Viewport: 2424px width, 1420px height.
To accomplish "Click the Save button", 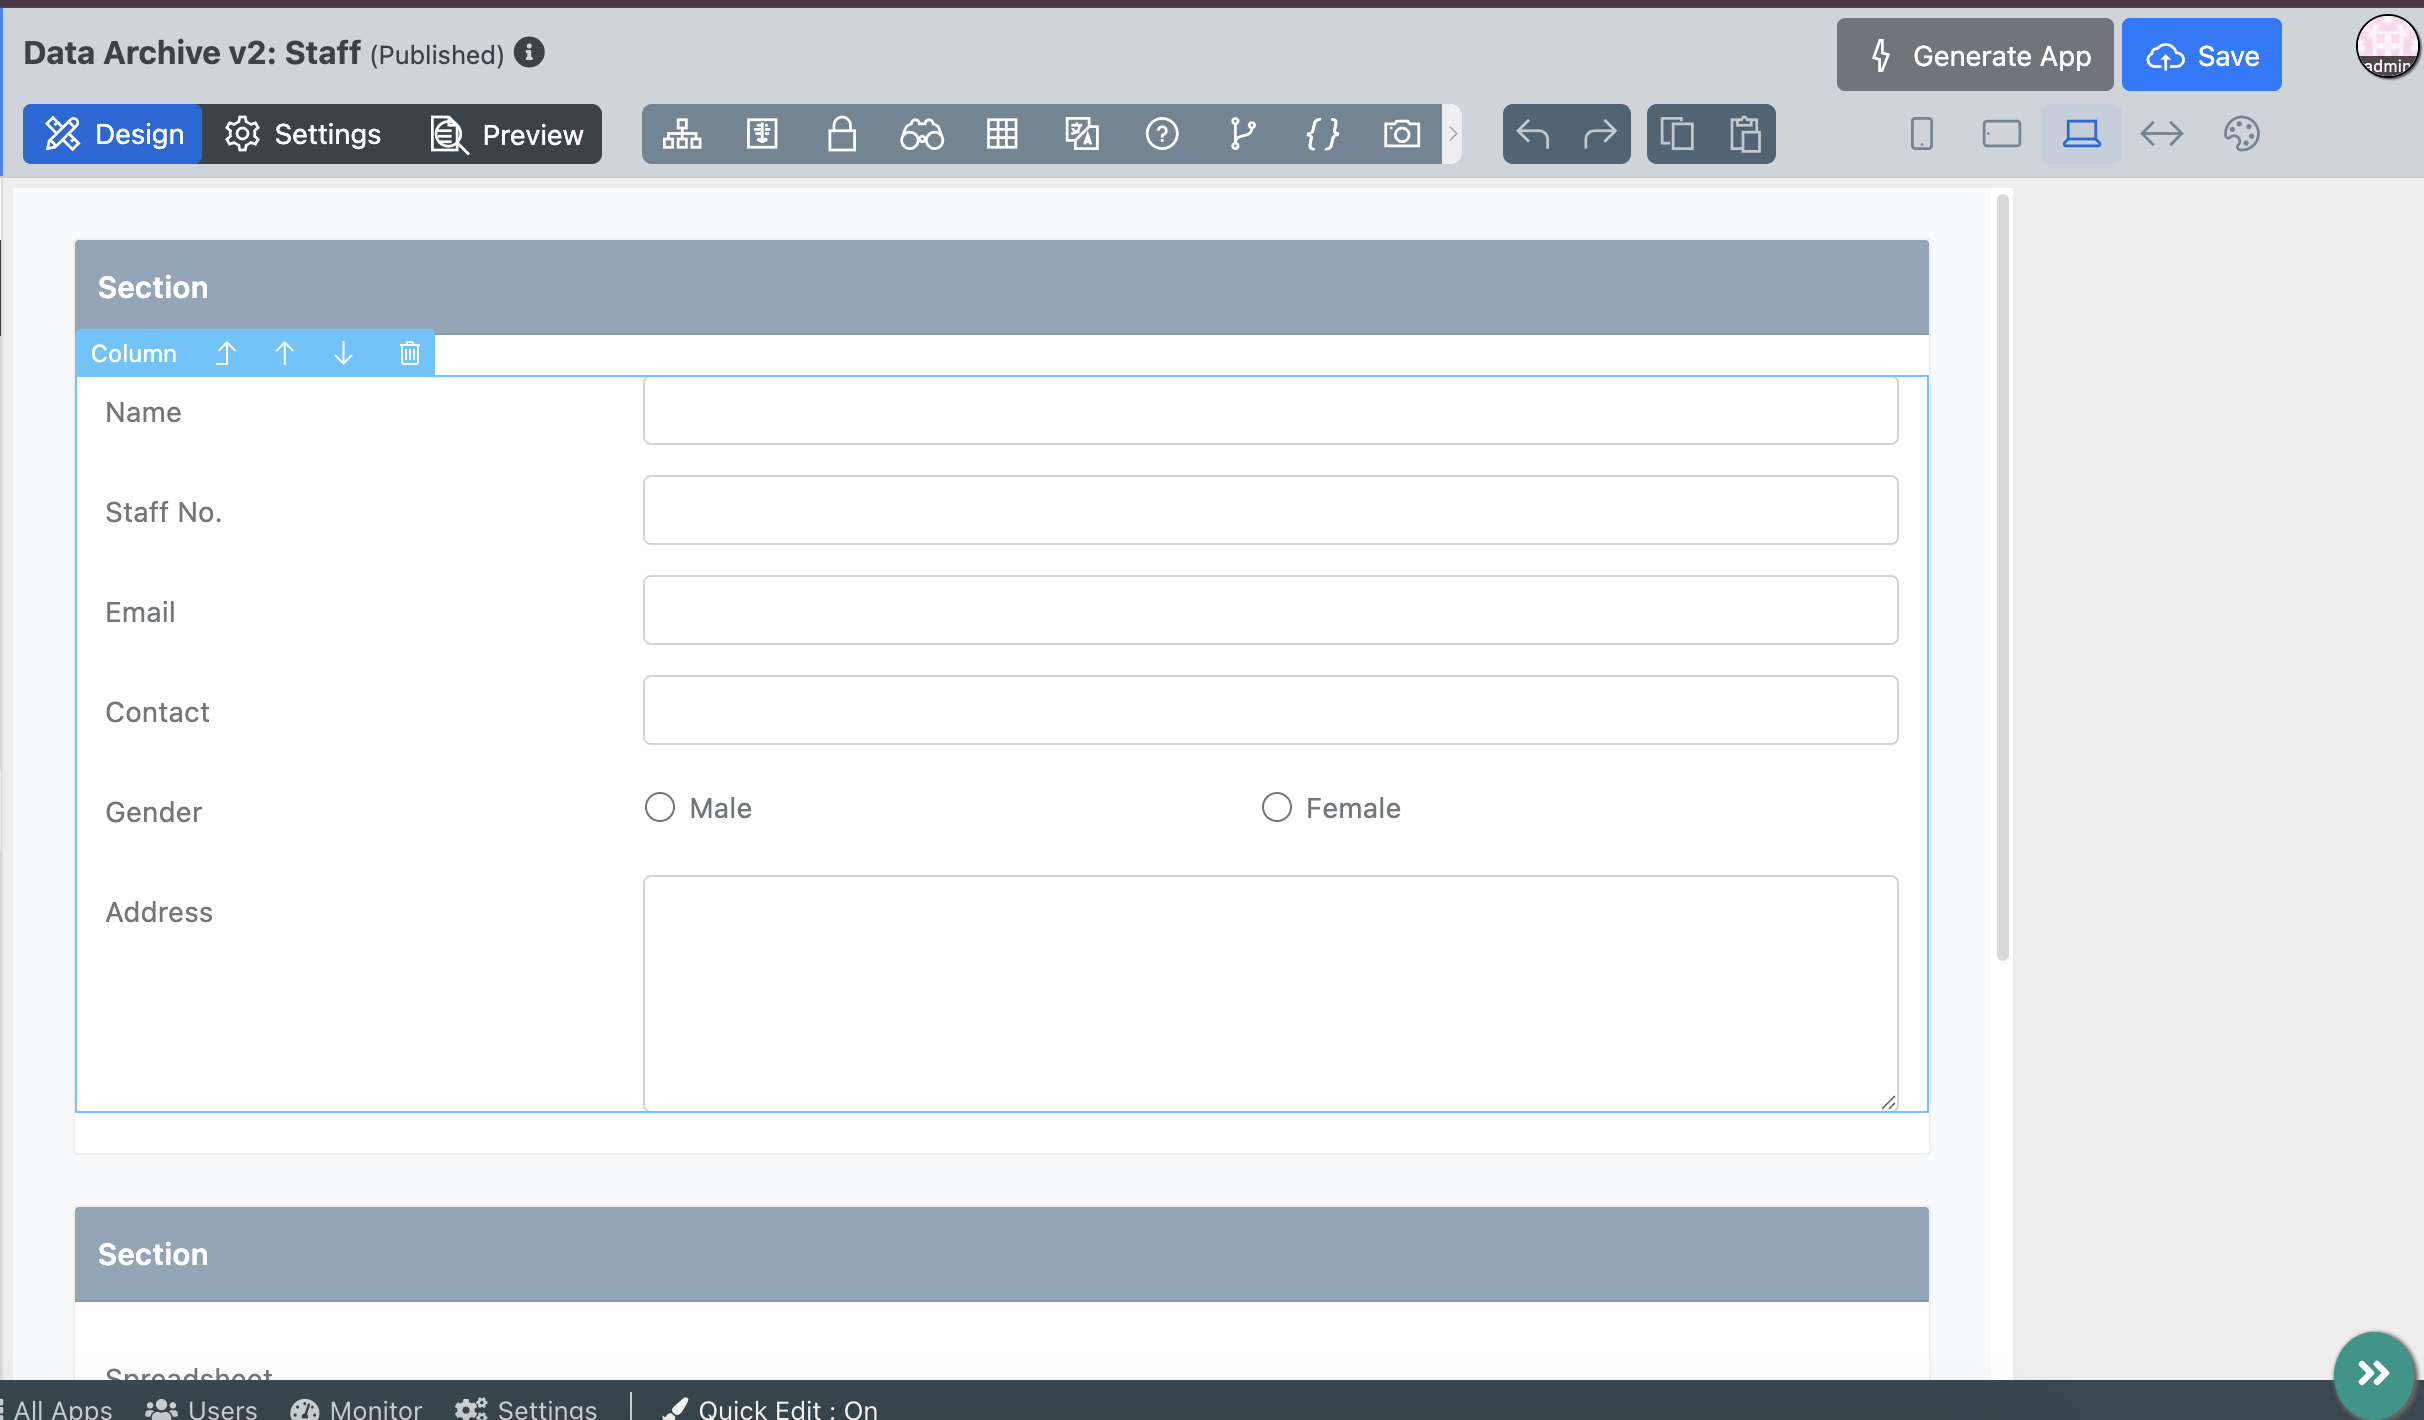I will [x=2201, y=55].
